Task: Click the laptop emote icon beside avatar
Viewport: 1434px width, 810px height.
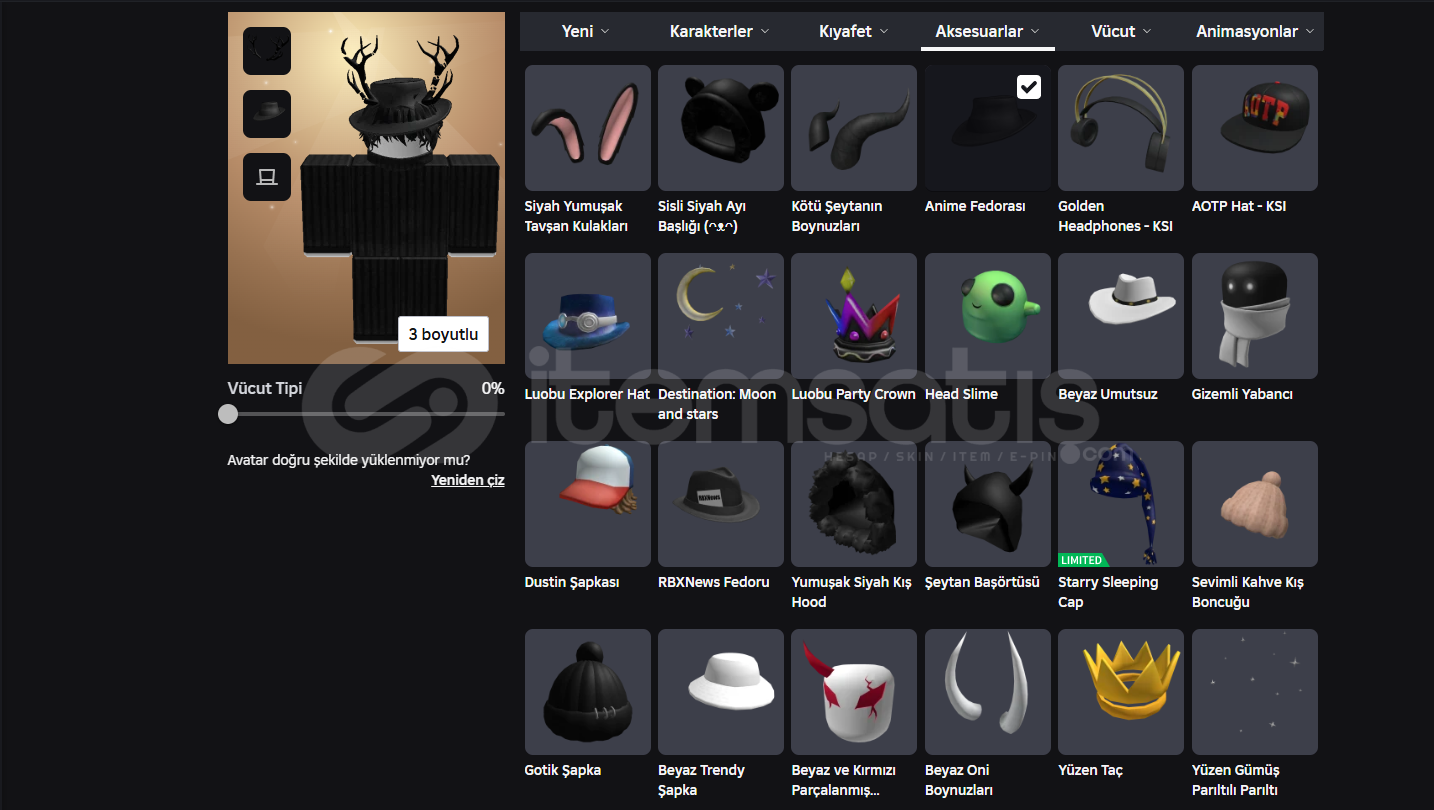Action: click(267, 177)
